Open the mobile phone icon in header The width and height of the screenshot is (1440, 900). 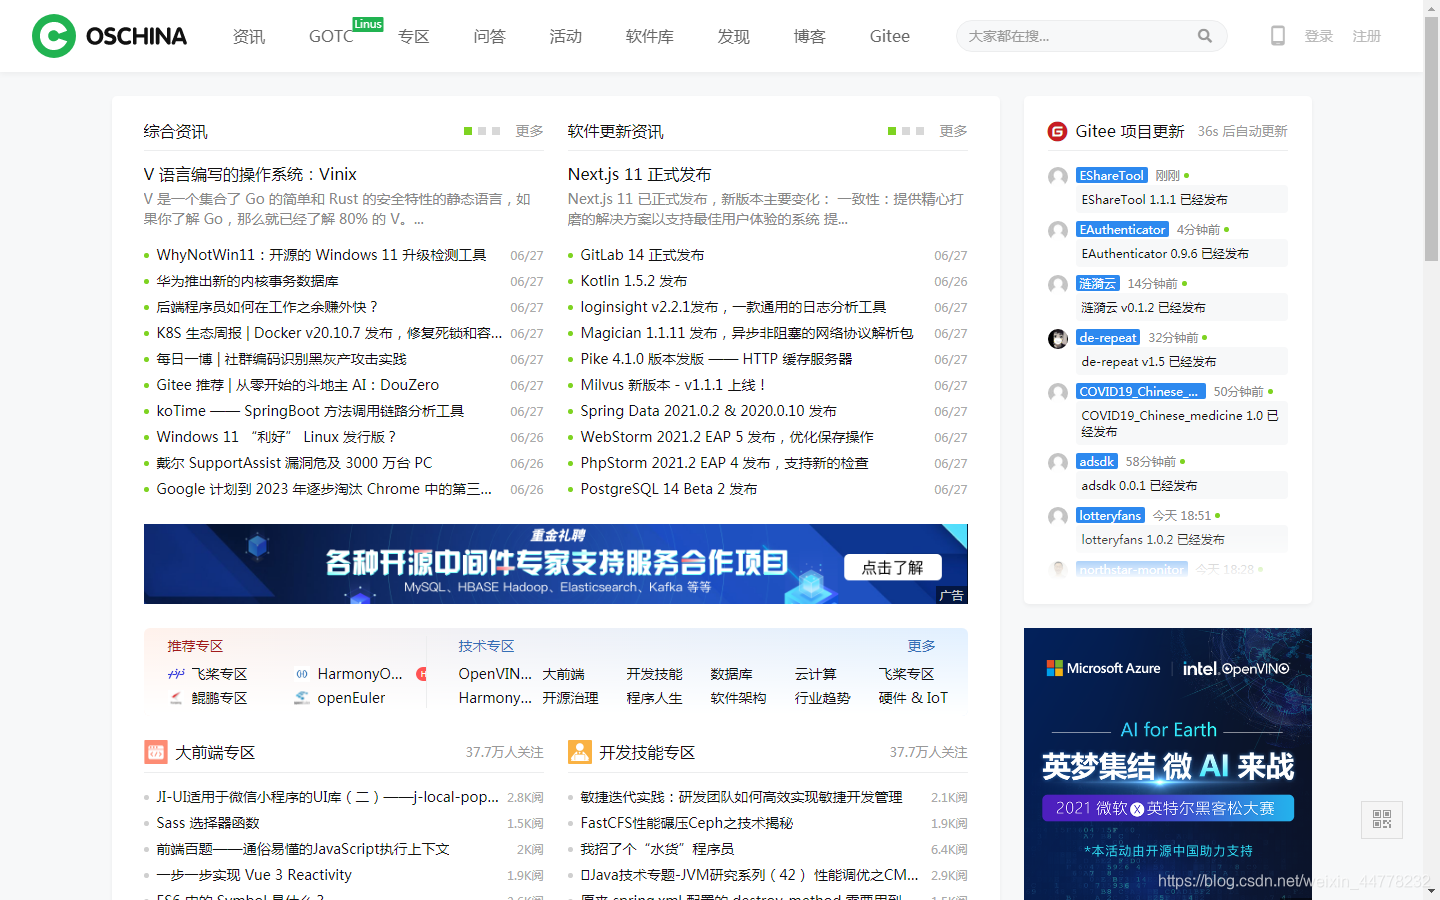(1277, 36)
